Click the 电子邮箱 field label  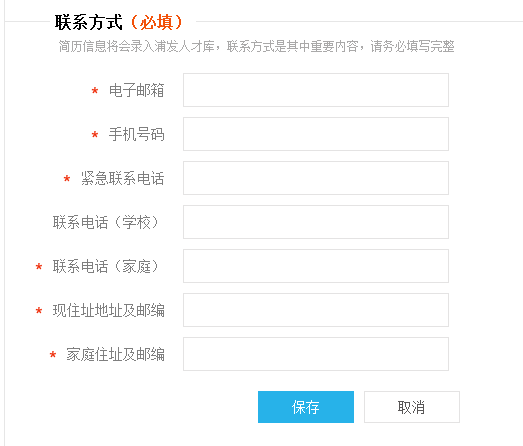pos(136,90)
